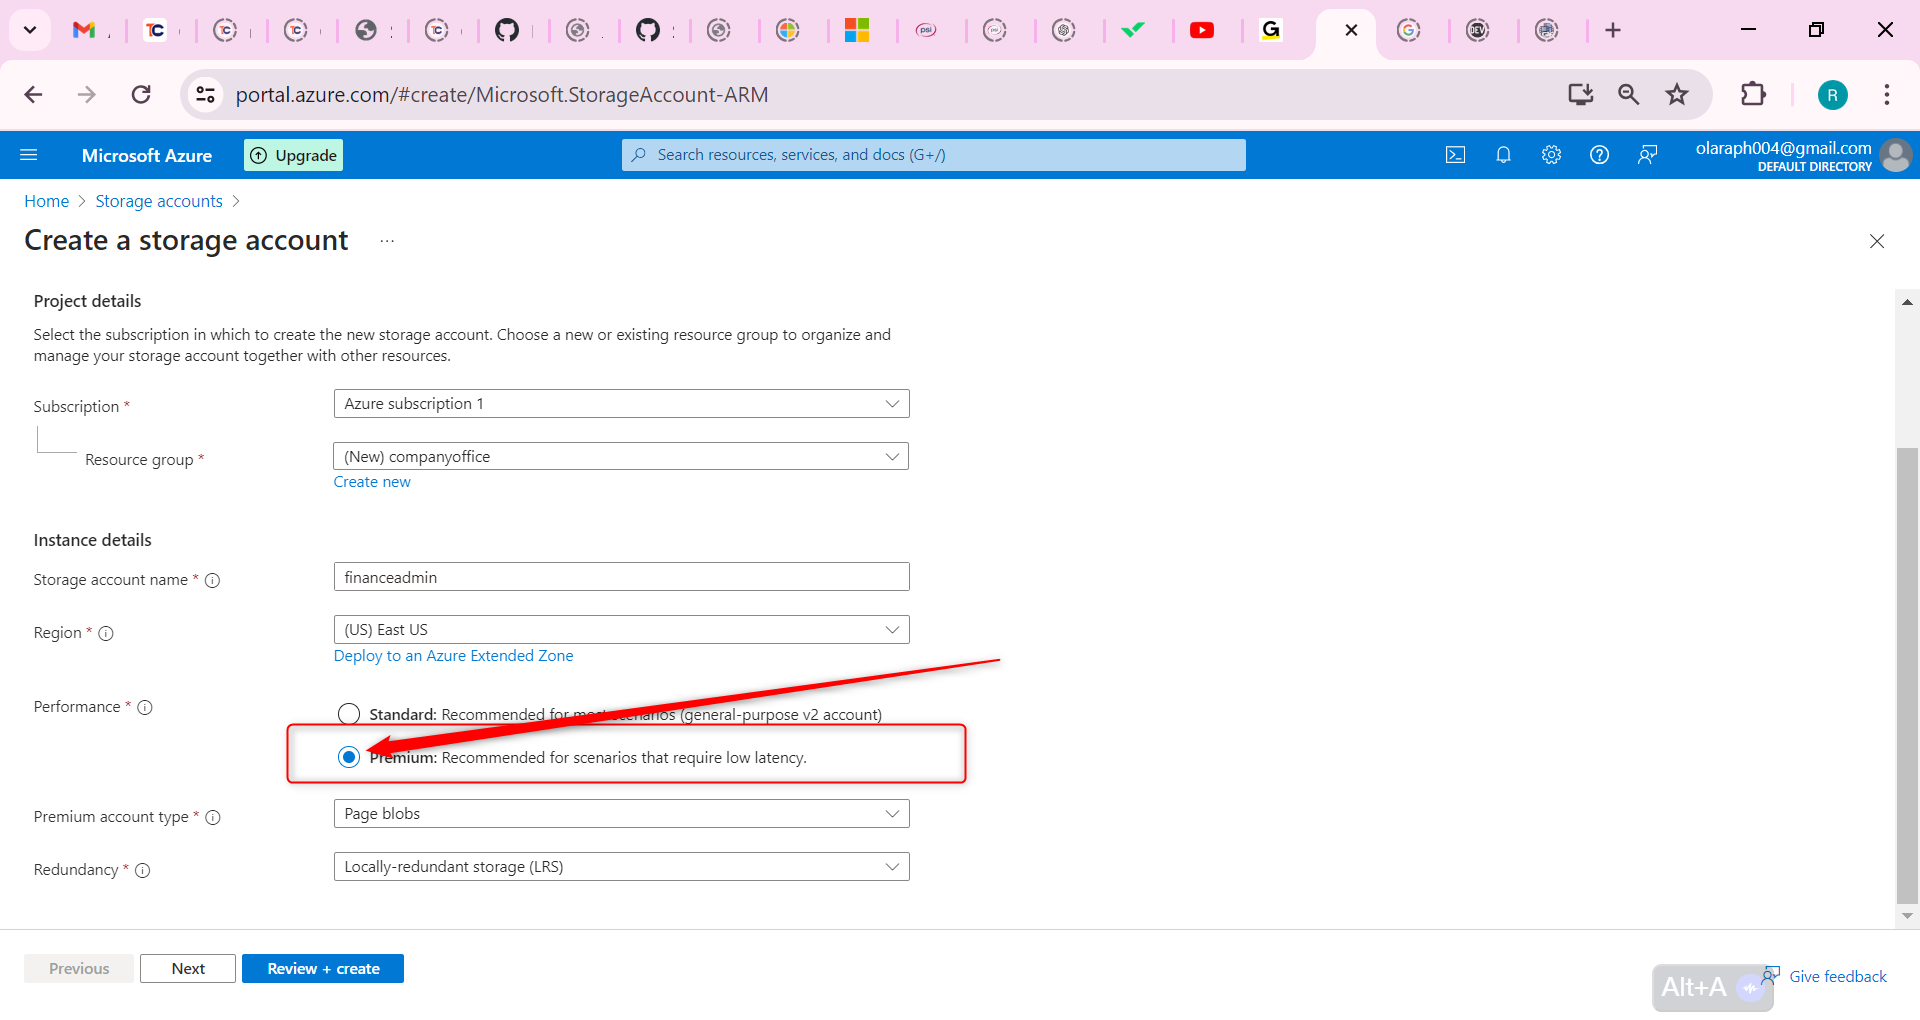The height and width of the screenshot is (1020, 1920).
Task: Open the Azure portal hamburger menu
Action: point(29,155)
